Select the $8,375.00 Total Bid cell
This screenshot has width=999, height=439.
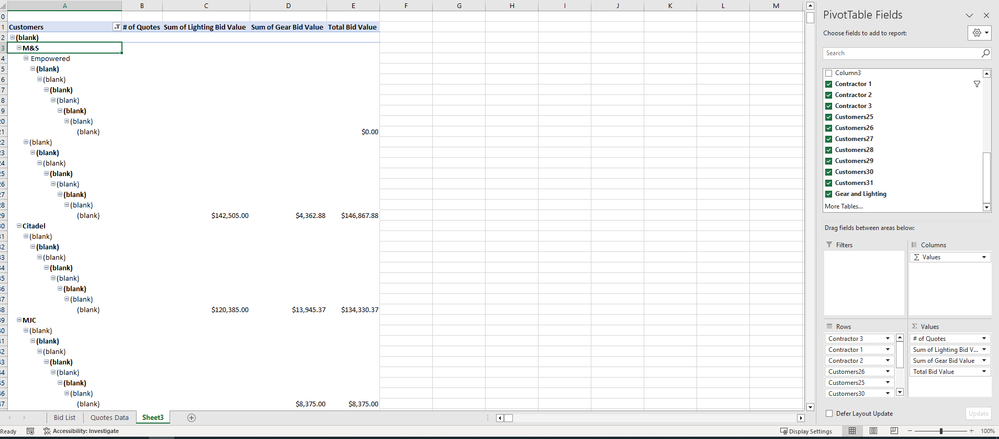354,404
